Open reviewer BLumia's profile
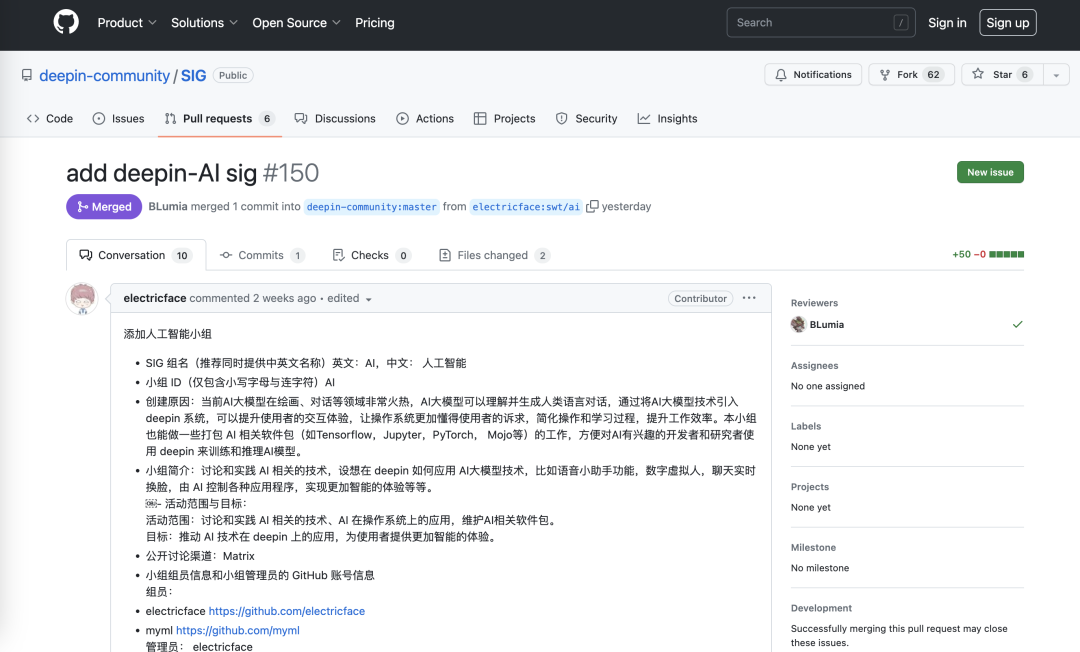The image size is (1080, 652). click(x=827, y=324)
